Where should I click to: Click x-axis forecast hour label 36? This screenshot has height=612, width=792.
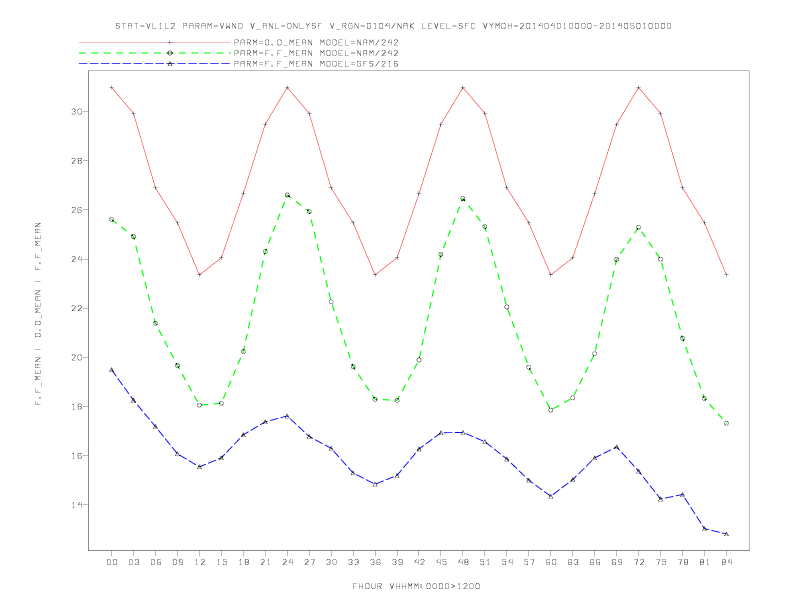(375, 562)
